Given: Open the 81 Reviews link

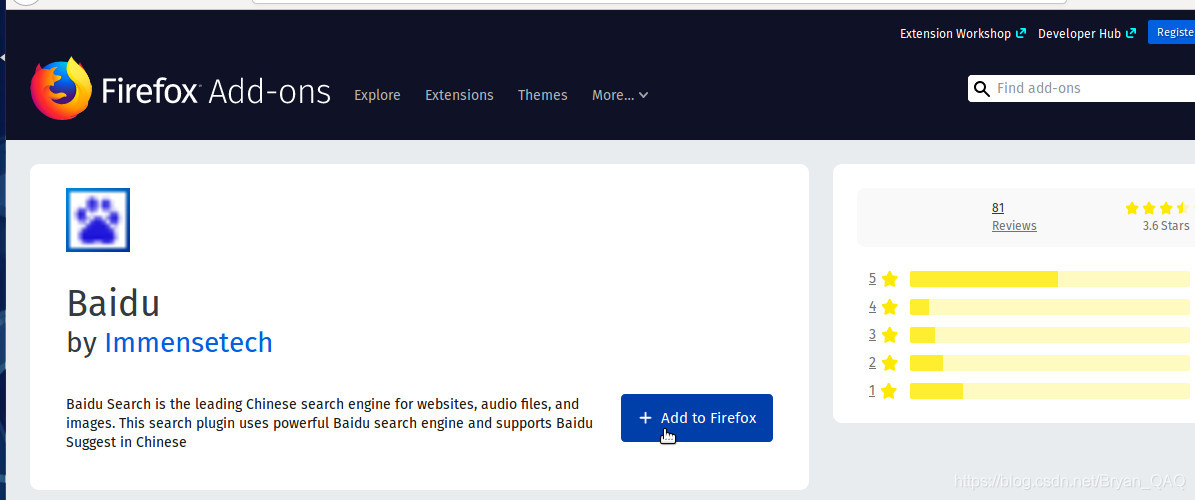Looking at the screenshot, I should 1014,216.
